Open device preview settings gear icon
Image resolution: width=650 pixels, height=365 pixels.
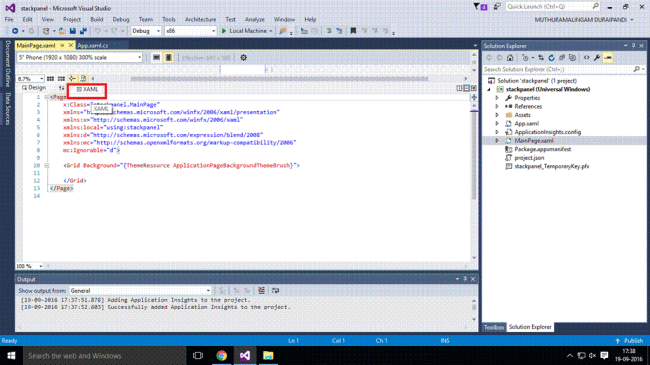[243, 58]
